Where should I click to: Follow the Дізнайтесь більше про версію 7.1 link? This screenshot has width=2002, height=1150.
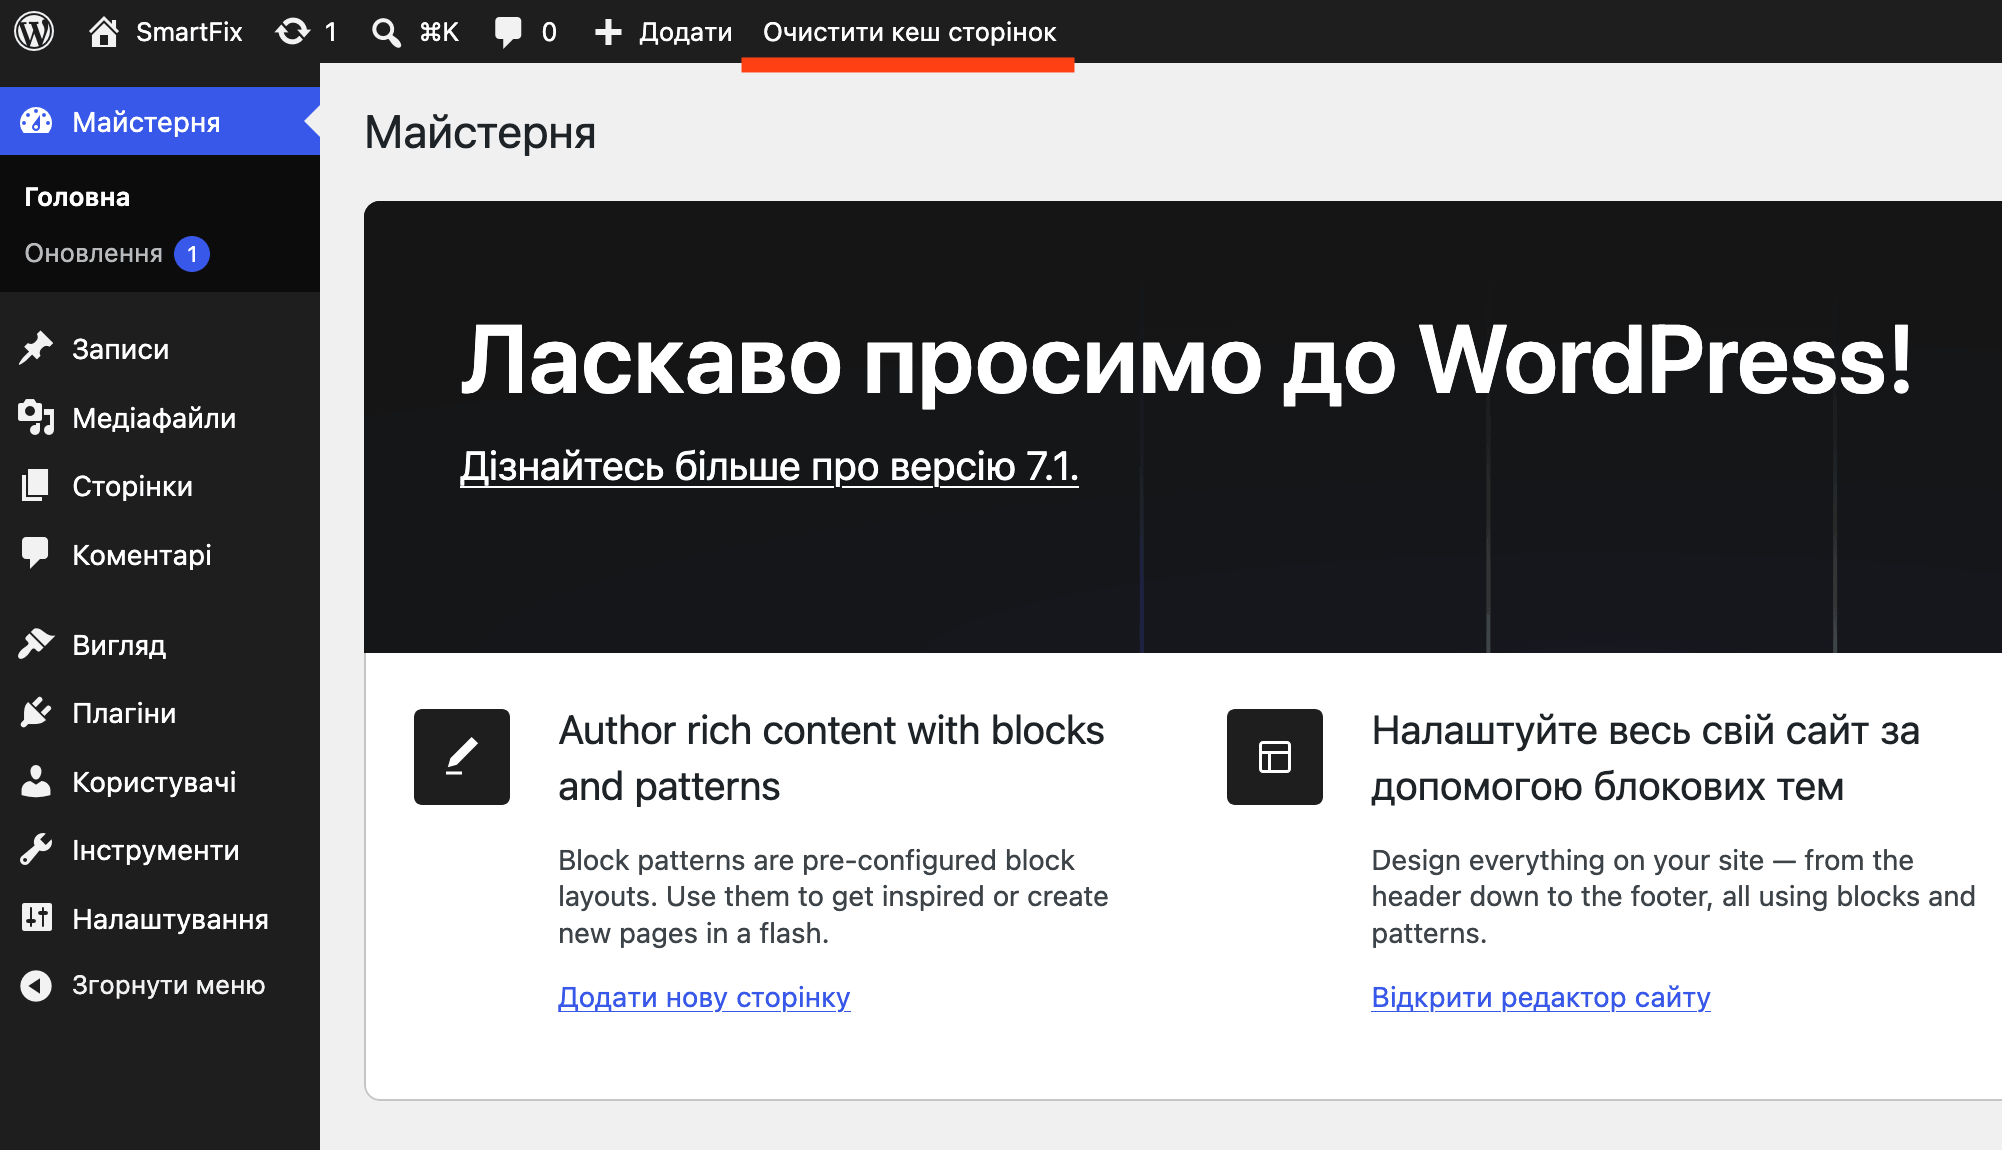tap(769, 467)
